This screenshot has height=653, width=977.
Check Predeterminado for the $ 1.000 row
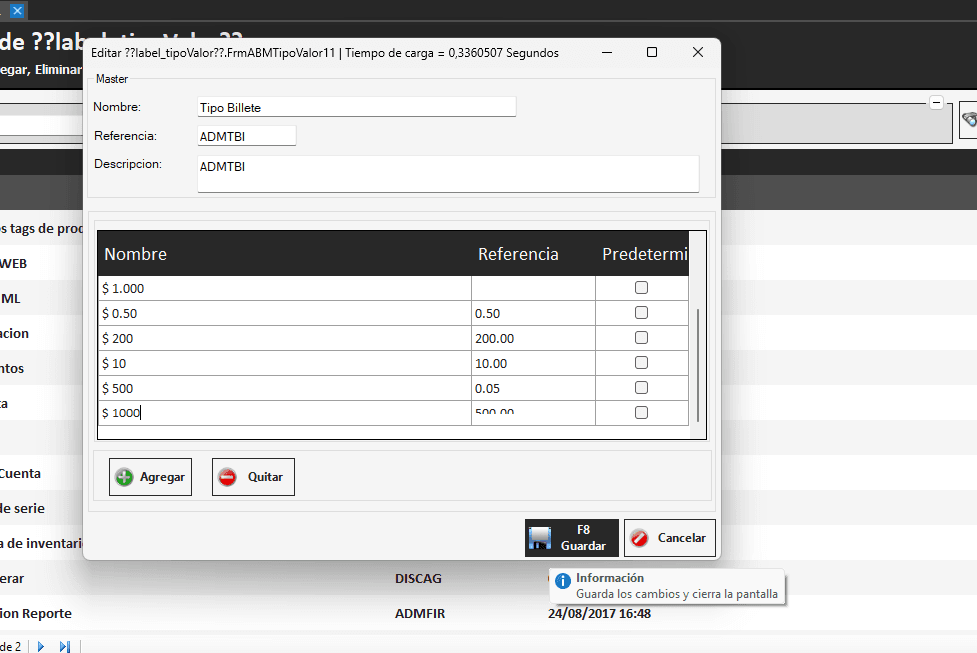[641, 288]
